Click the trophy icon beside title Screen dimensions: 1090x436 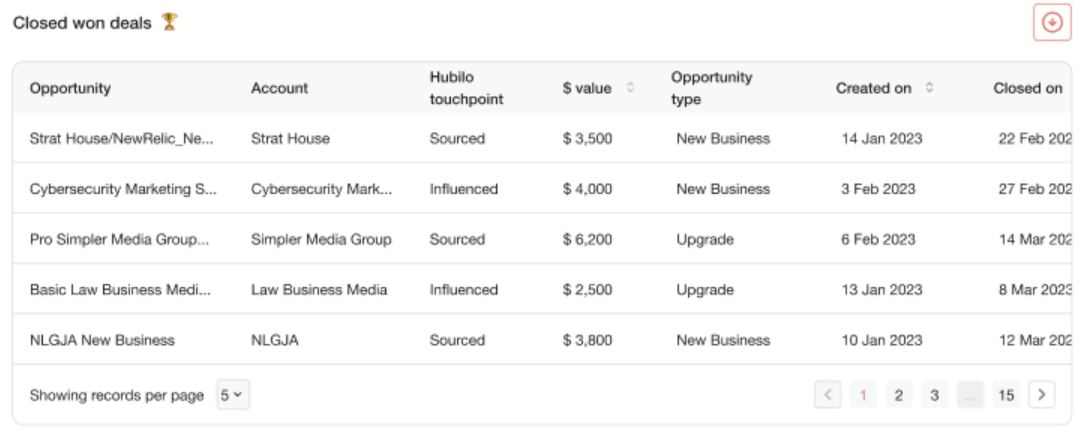pos(169,22)
